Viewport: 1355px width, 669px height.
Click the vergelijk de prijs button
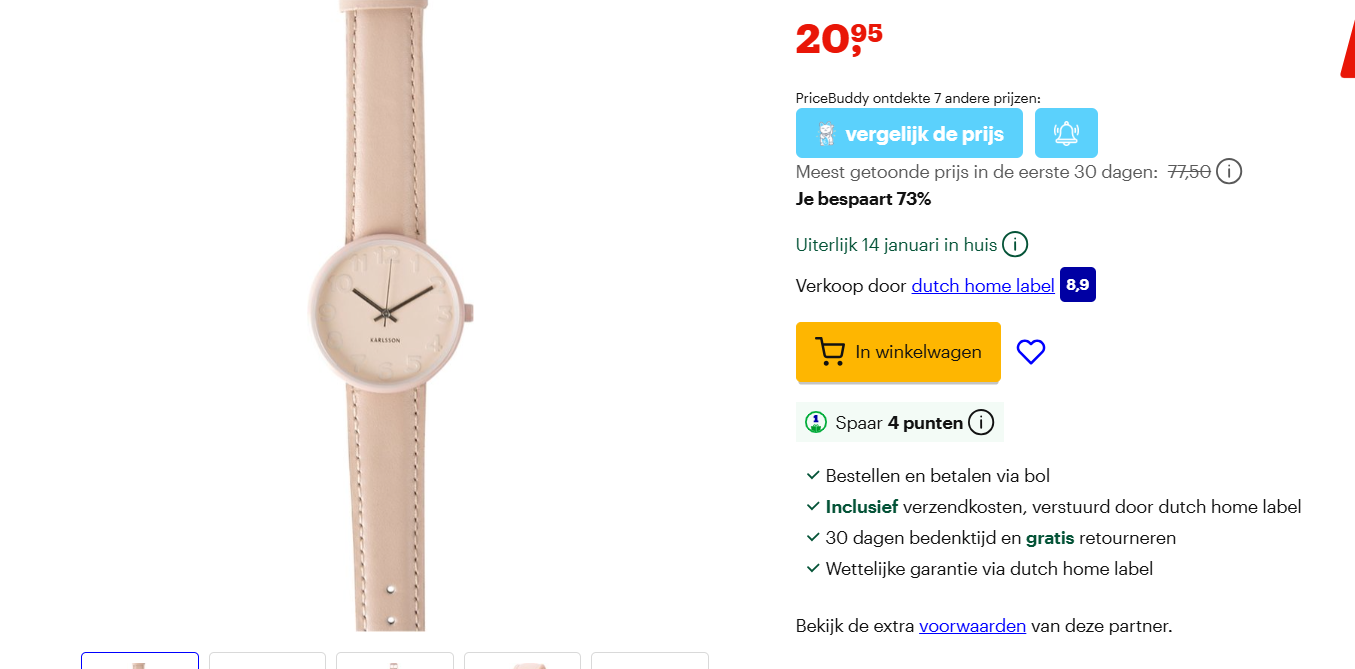point(909,133)
